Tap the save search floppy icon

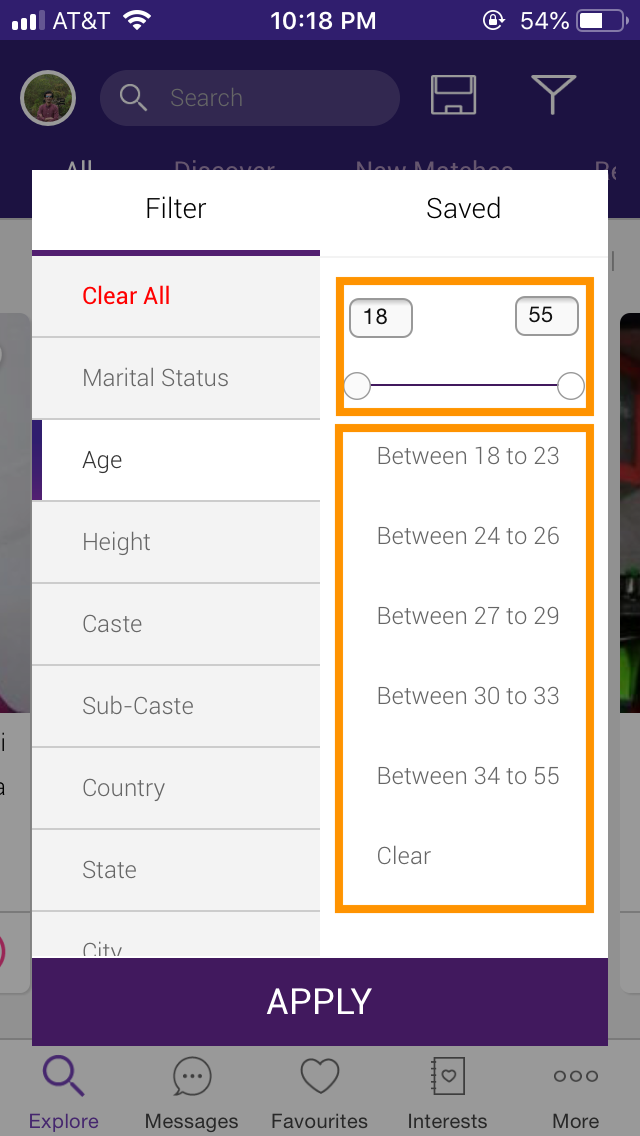(454, 94)
